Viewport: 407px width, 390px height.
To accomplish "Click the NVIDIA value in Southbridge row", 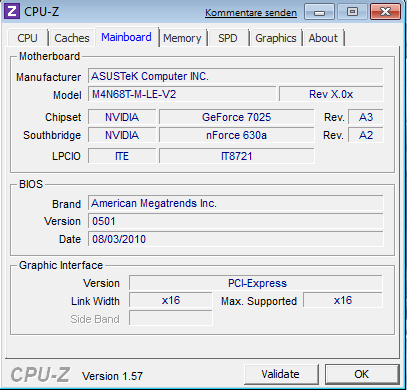I will point(122,135).
